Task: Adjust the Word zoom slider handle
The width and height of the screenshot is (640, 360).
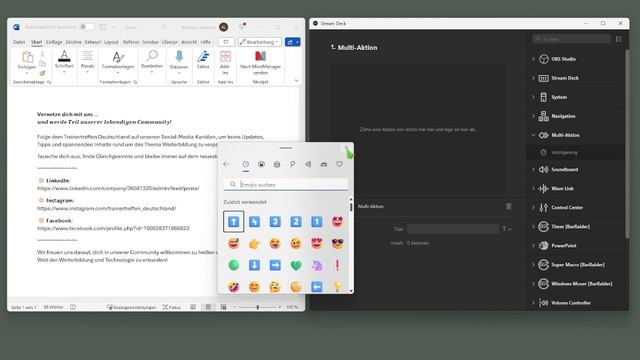Action: click(258, 307)
